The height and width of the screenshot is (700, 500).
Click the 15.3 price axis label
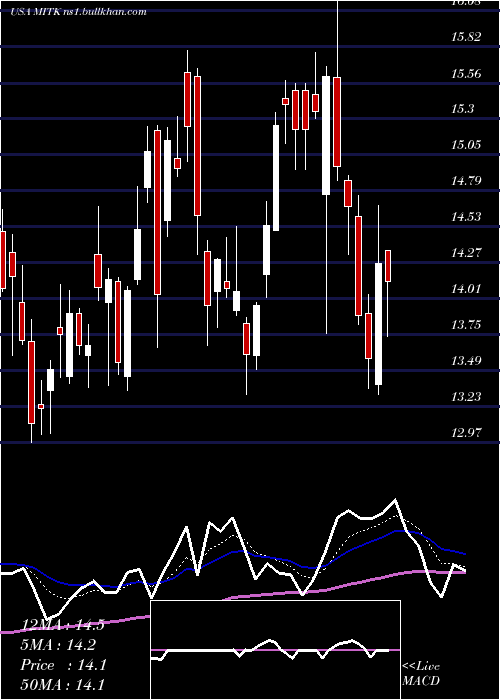click(462, 109)
